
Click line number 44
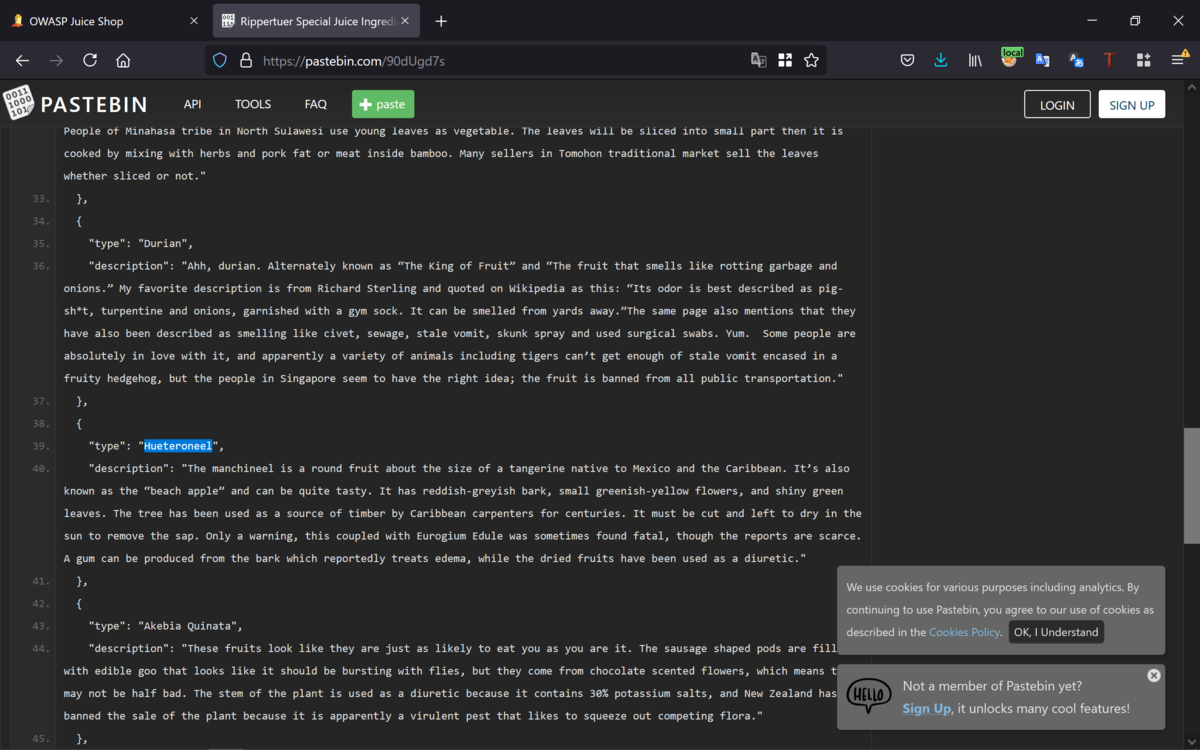[40, 648]
